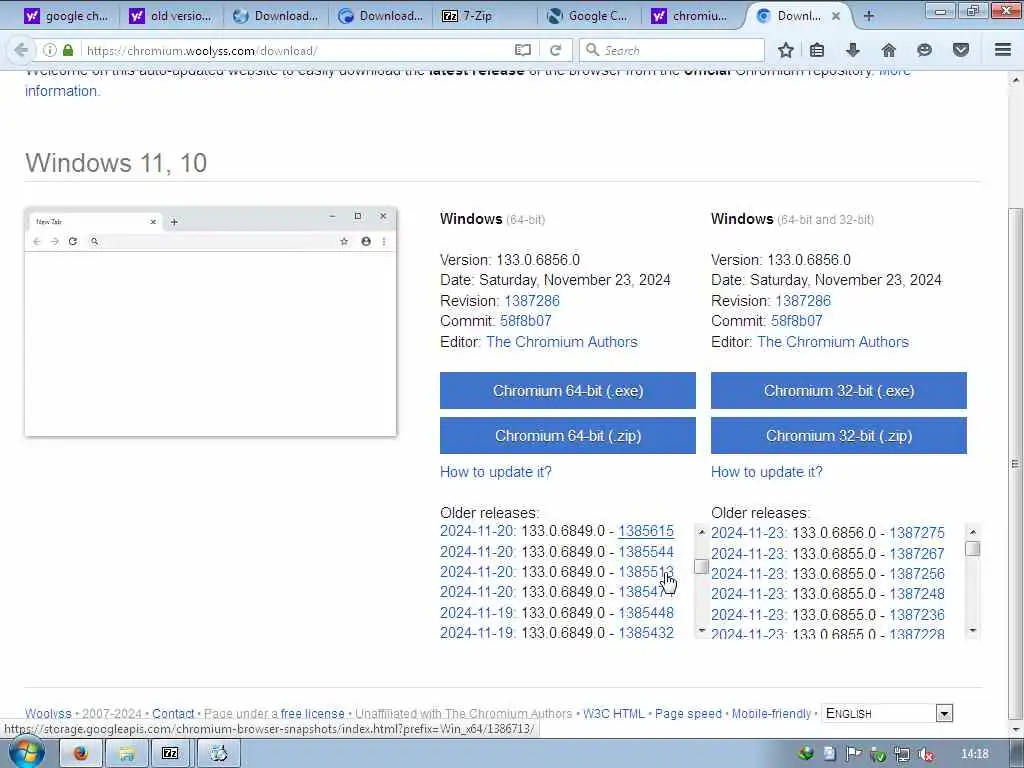Open the 'free license' footer link
1024x768 pixels.
[312, 713]
